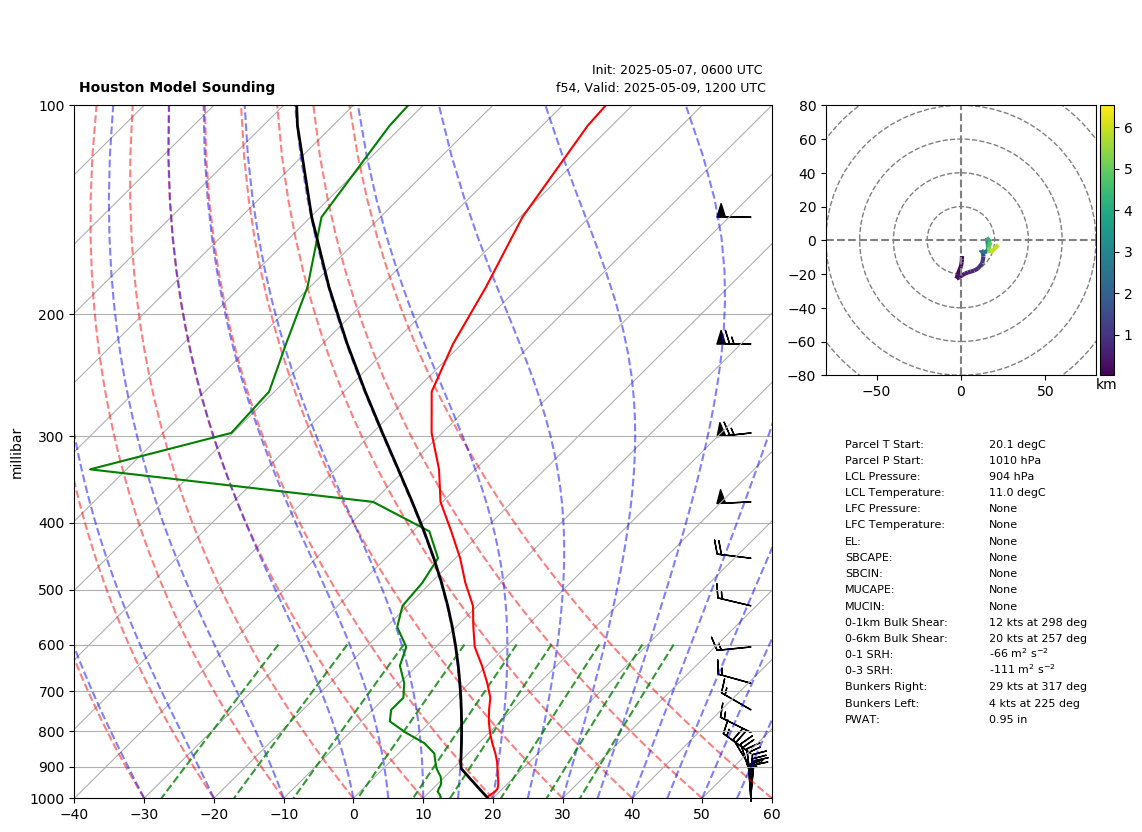
Task: Click the "20 kts at 257 deg" value
Action: (x=1038, y=638)
